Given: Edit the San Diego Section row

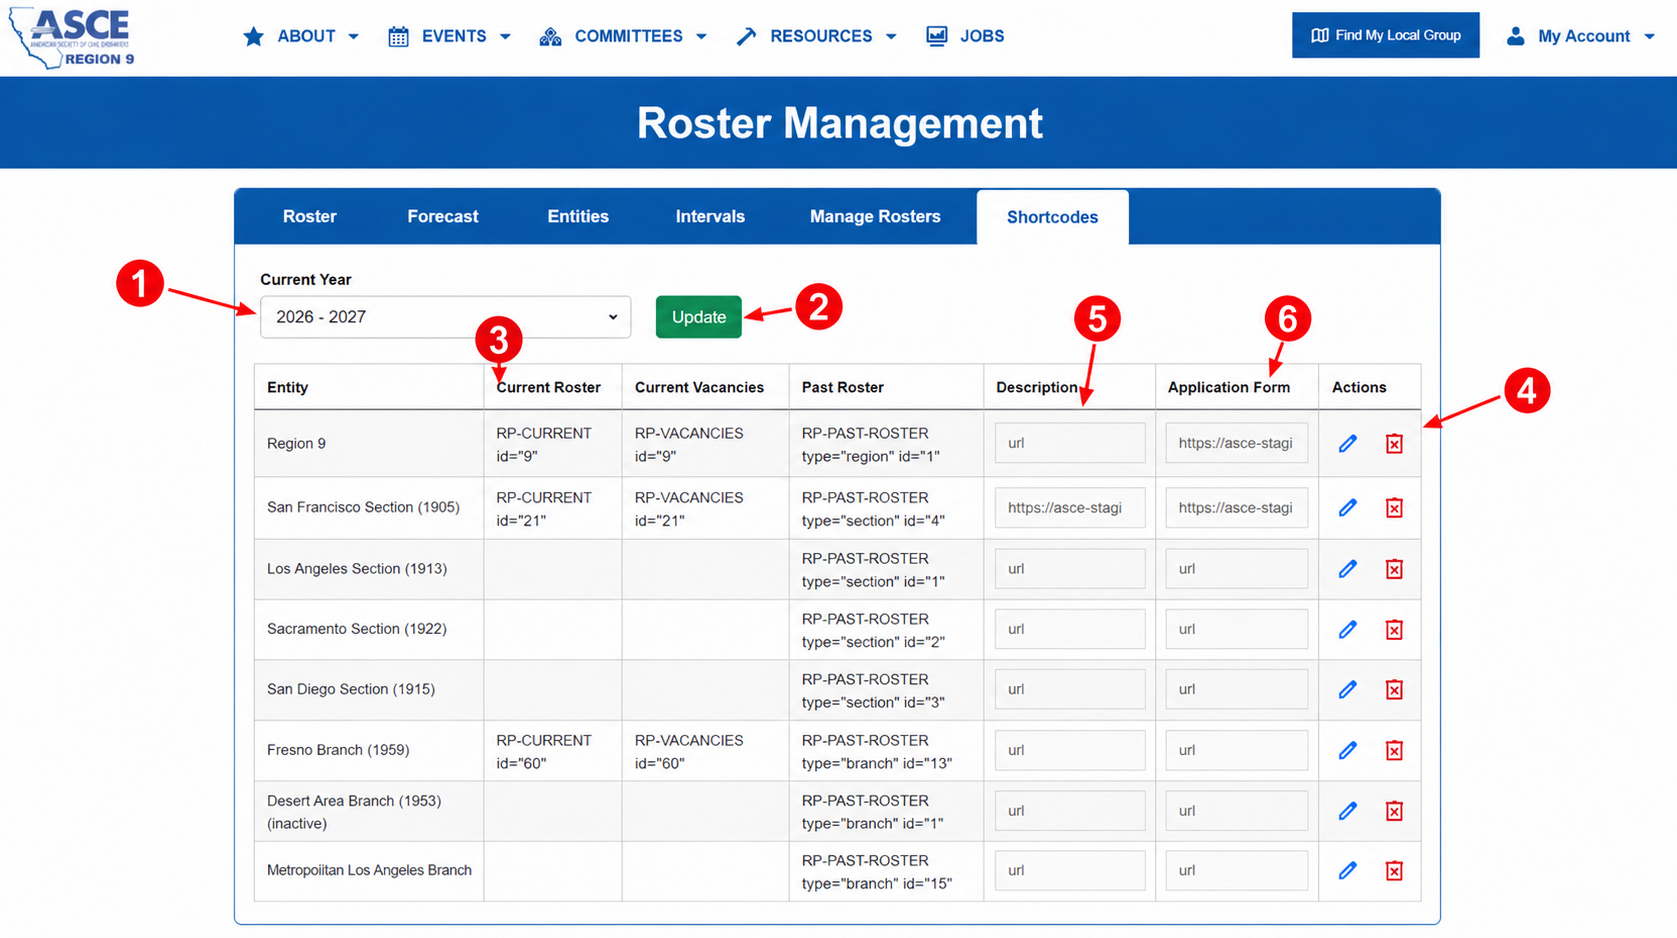Looking at the screenshot, I should coord(1347,689).
